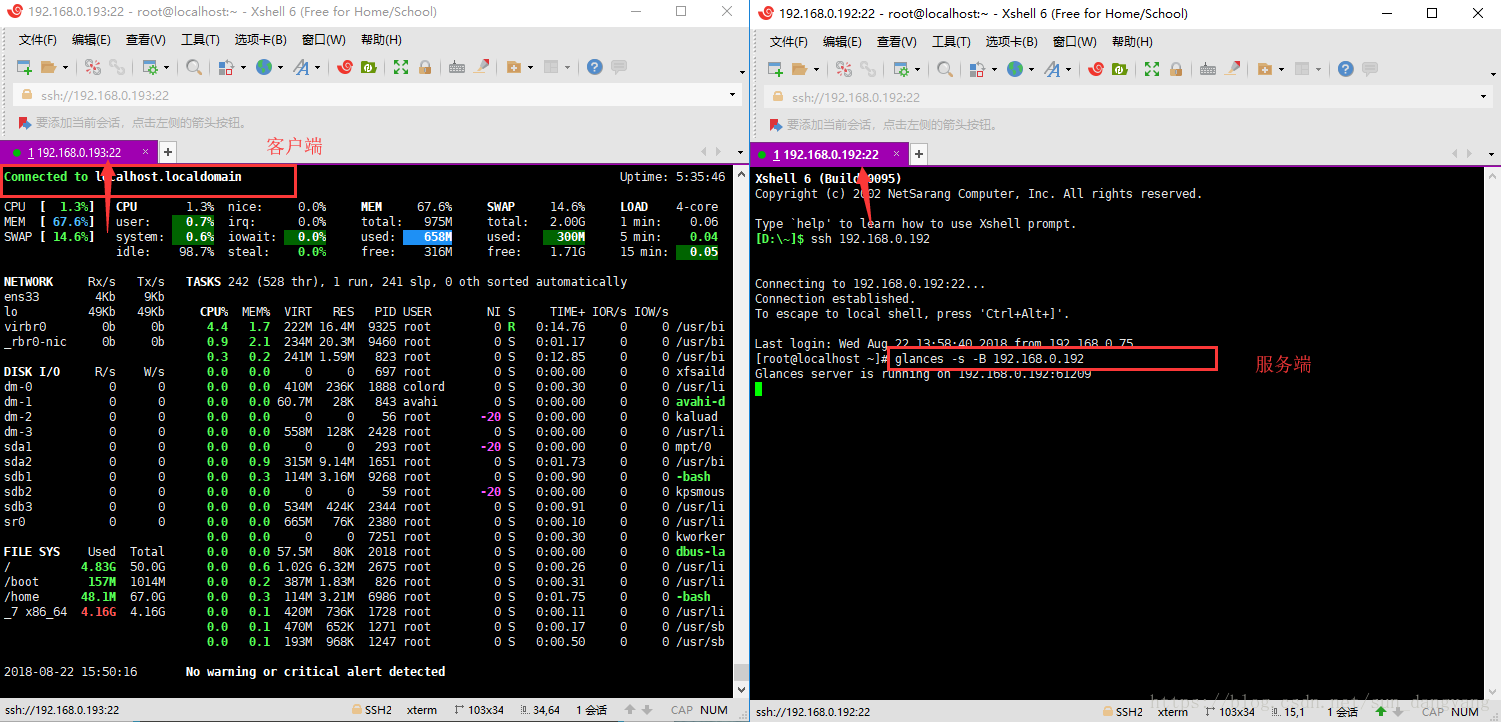The height and width of the screenshot is (722, 1501).
Task: Click 'ens33' network interface row
Action: tap(85, 296)
